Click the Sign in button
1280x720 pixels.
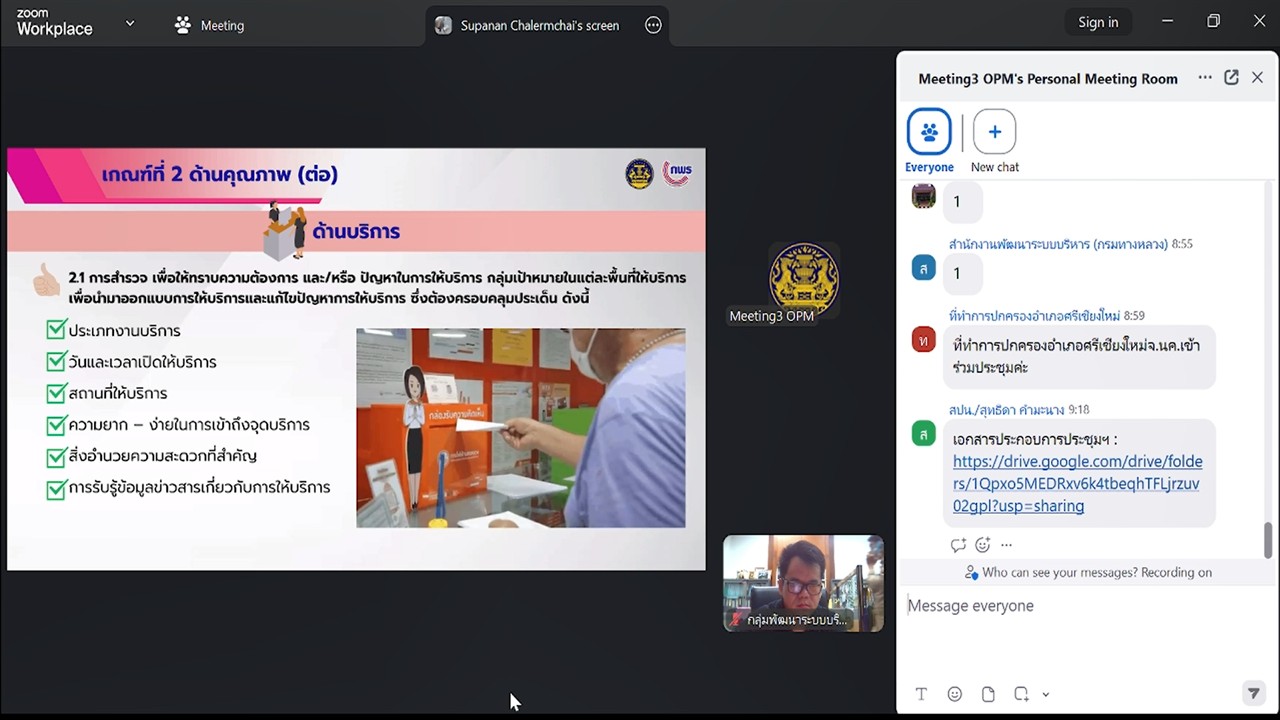pos(1098,21)
